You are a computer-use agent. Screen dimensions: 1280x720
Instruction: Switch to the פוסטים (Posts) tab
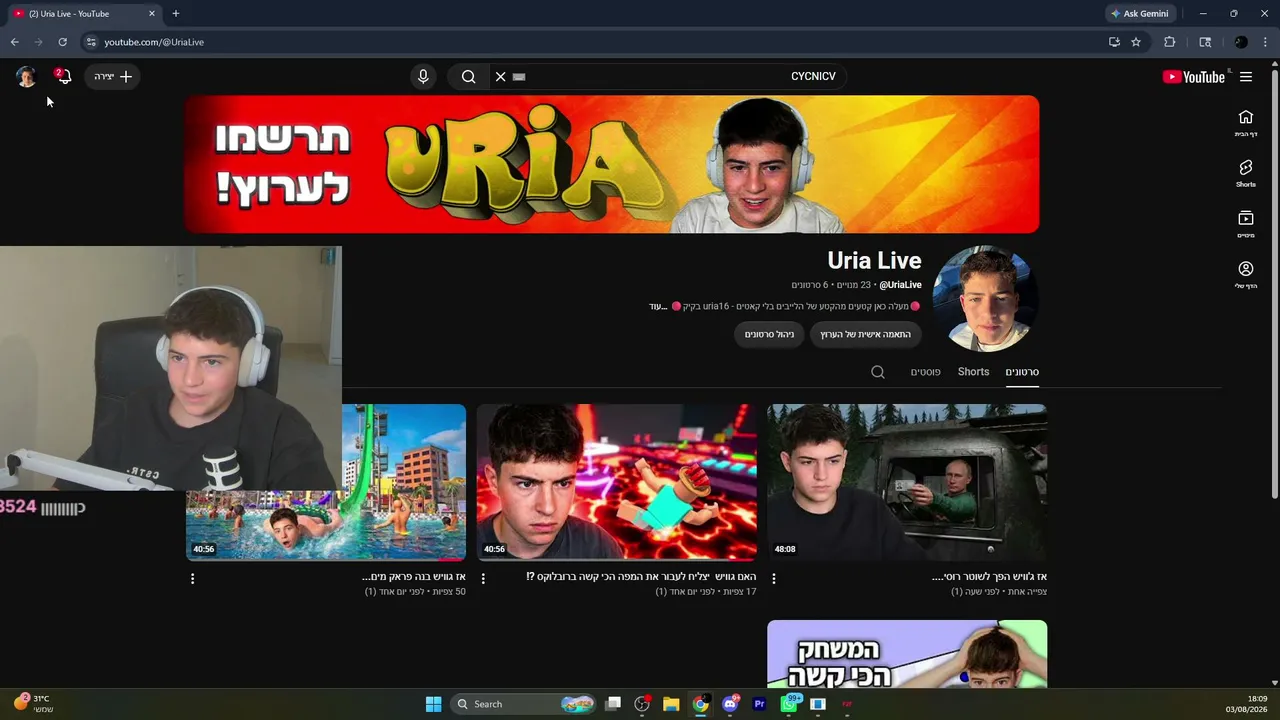coord(925,372)
